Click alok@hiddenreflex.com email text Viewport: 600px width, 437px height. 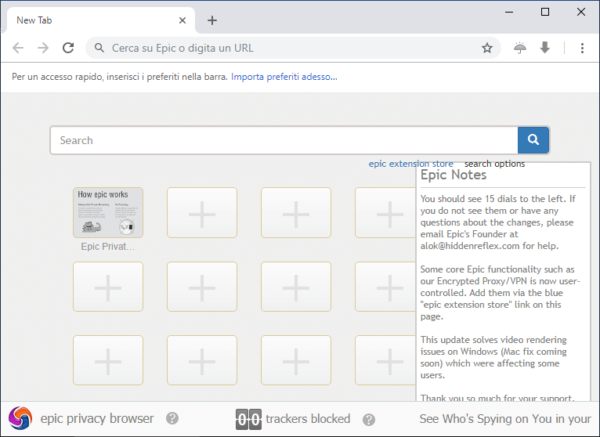coord(470,246)
